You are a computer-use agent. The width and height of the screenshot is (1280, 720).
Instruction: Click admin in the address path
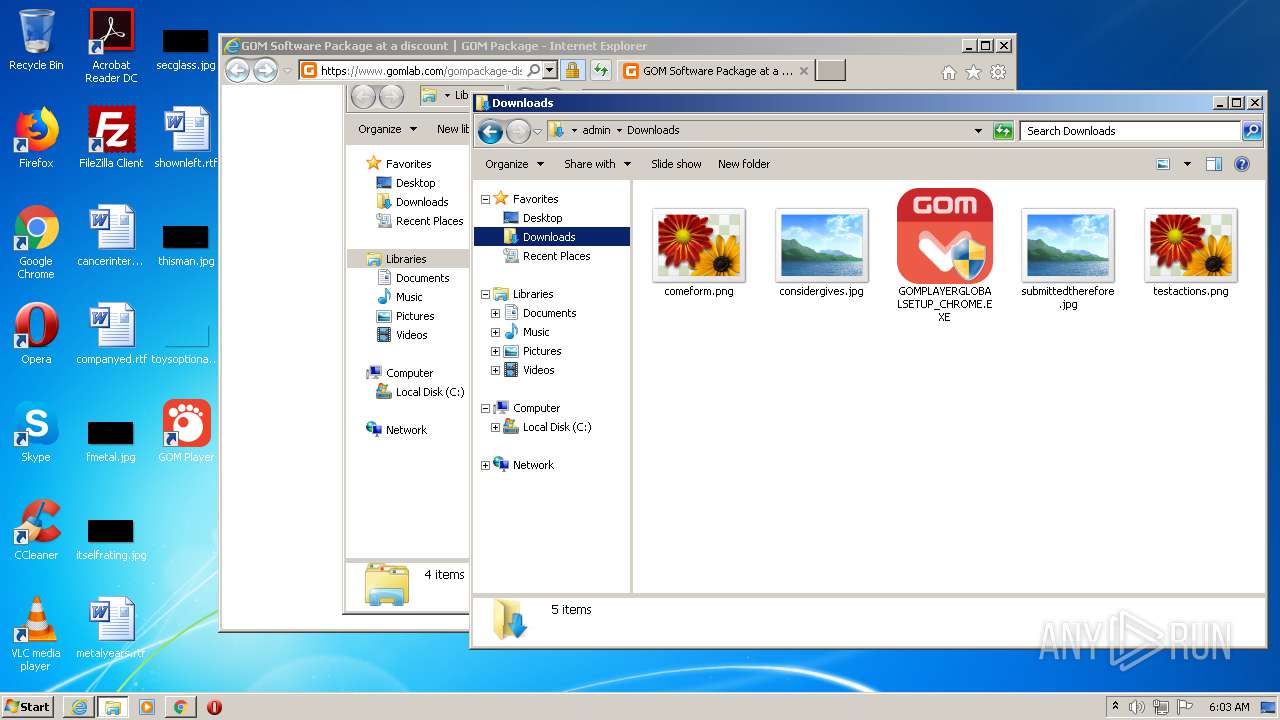(596, 131)
